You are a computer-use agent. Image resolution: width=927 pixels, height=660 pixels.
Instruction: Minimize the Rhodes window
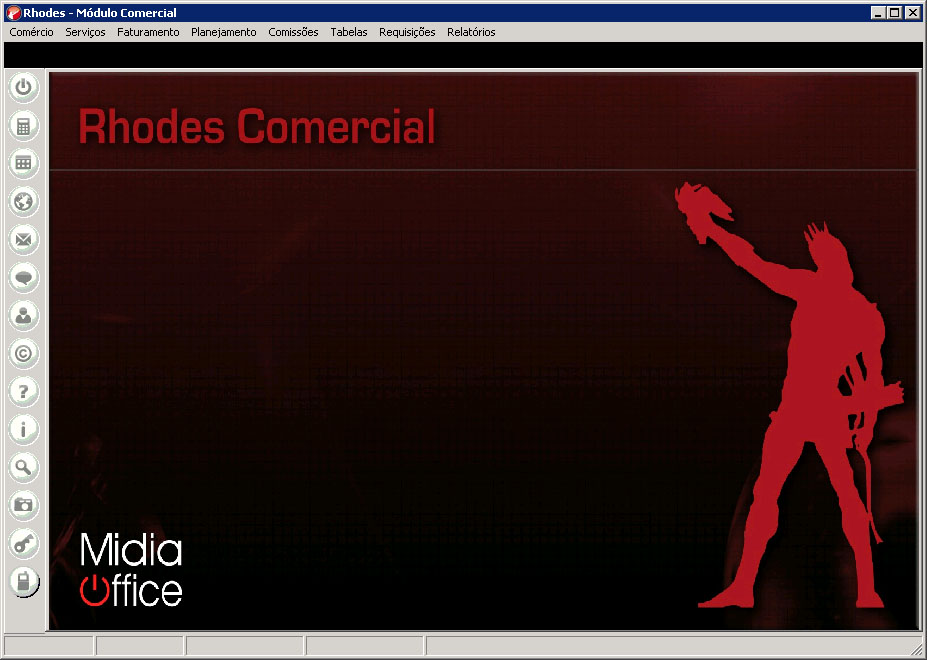(879, 12)
